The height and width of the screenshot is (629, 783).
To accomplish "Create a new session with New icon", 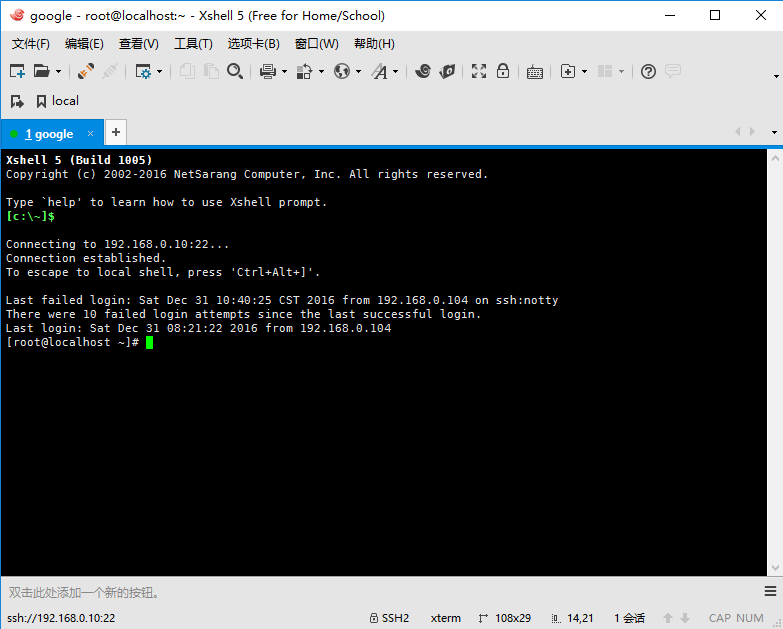I will (x=17, y=71).
